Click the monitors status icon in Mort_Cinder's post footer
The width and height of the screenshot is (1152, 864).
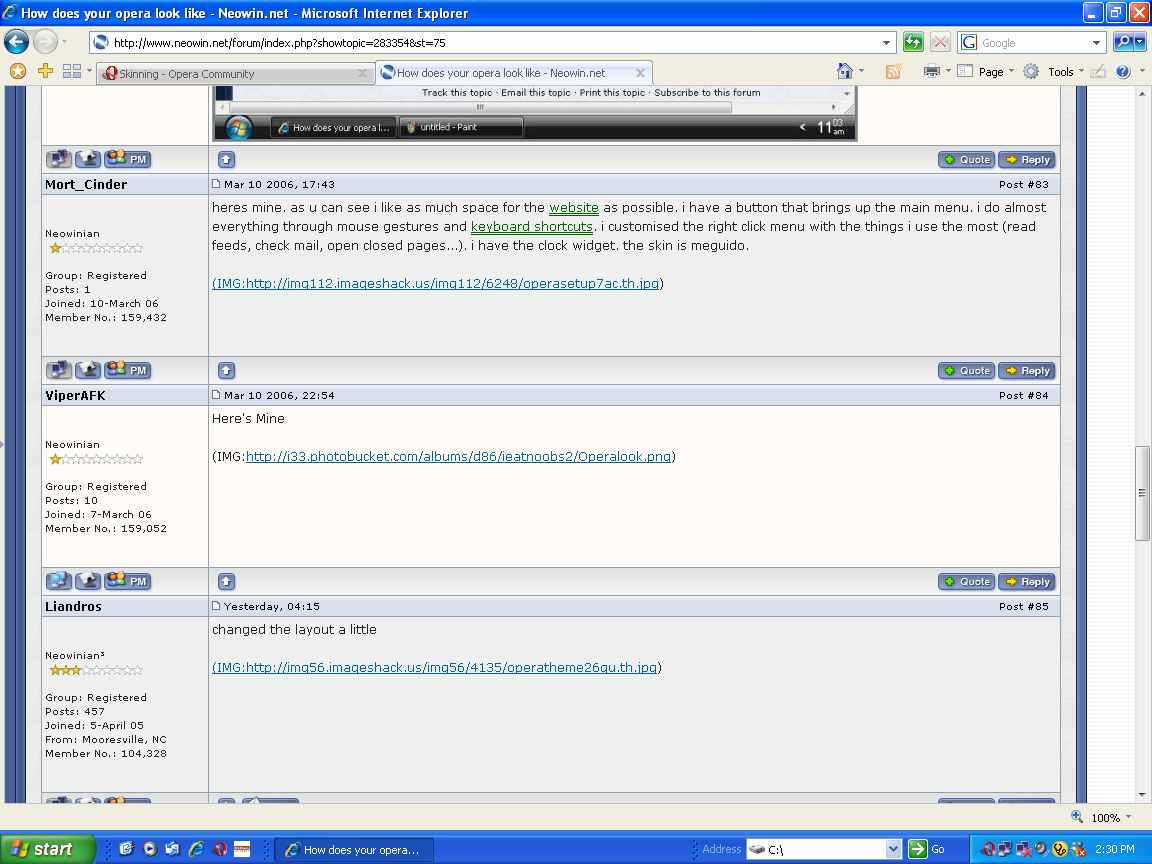click(x=59, y=370)
